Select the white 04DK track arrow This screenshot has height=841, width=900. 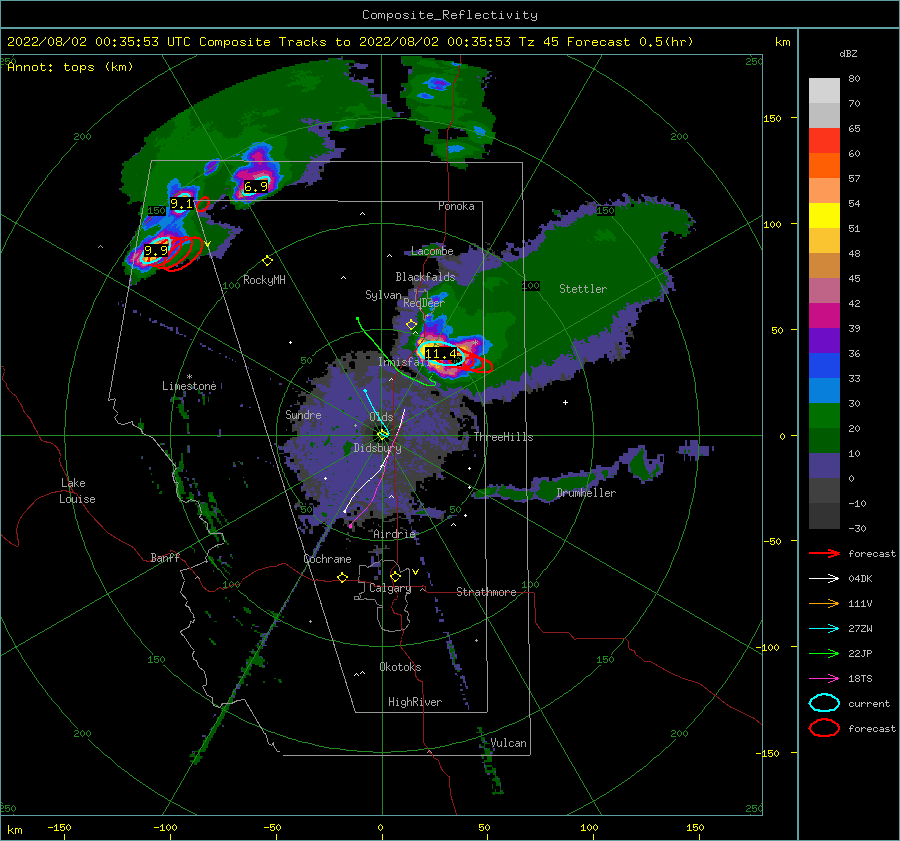tap(824, 579)
